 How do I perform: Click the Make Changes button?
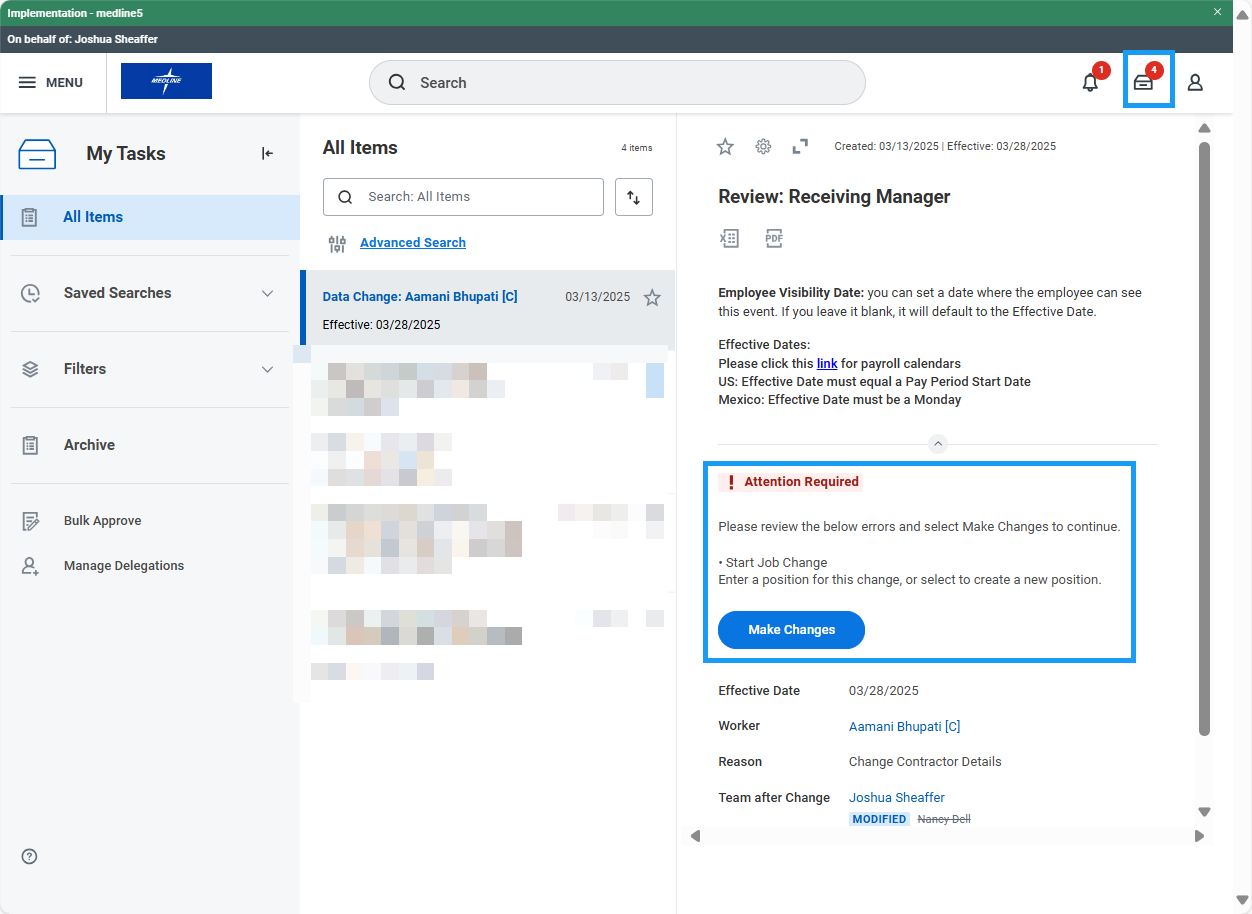coord(791,630)
